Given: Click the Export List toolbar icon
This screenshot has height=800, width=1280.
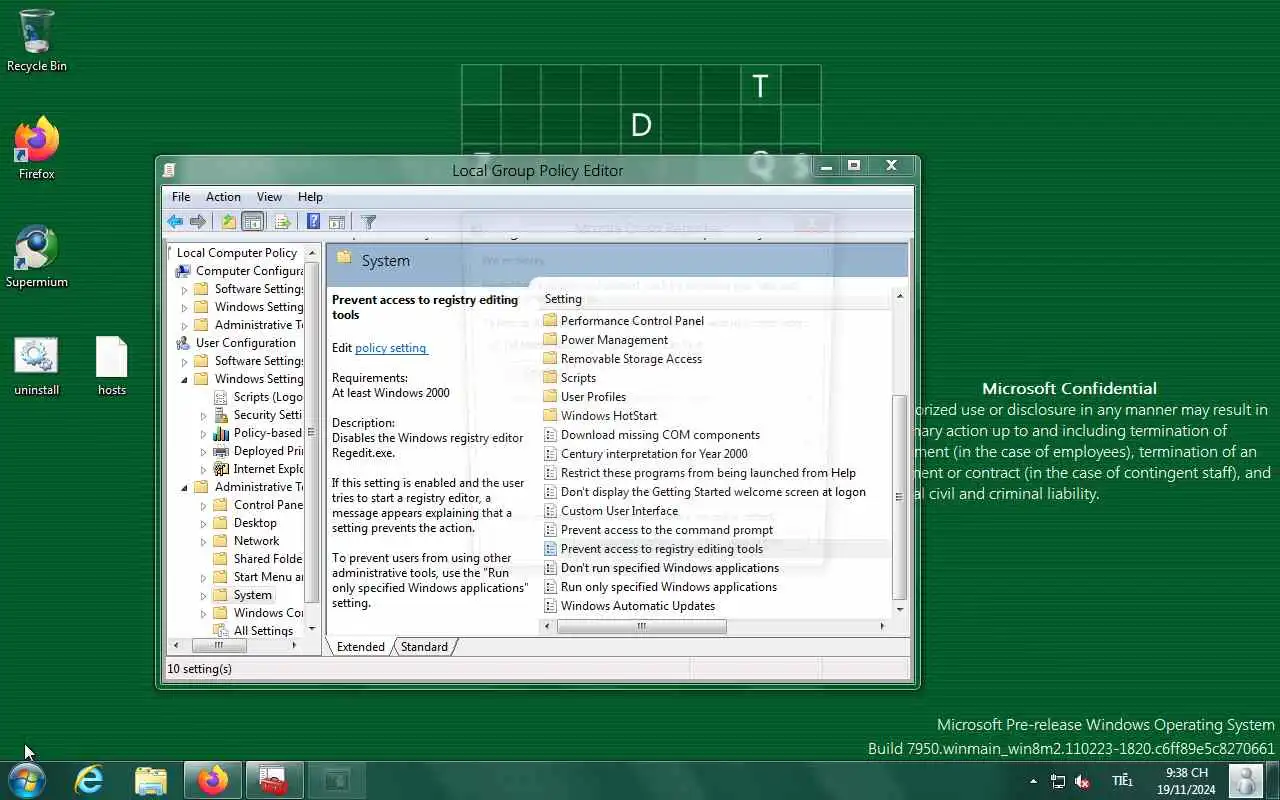Looking at the screenshot, I should tap(283, 222).
